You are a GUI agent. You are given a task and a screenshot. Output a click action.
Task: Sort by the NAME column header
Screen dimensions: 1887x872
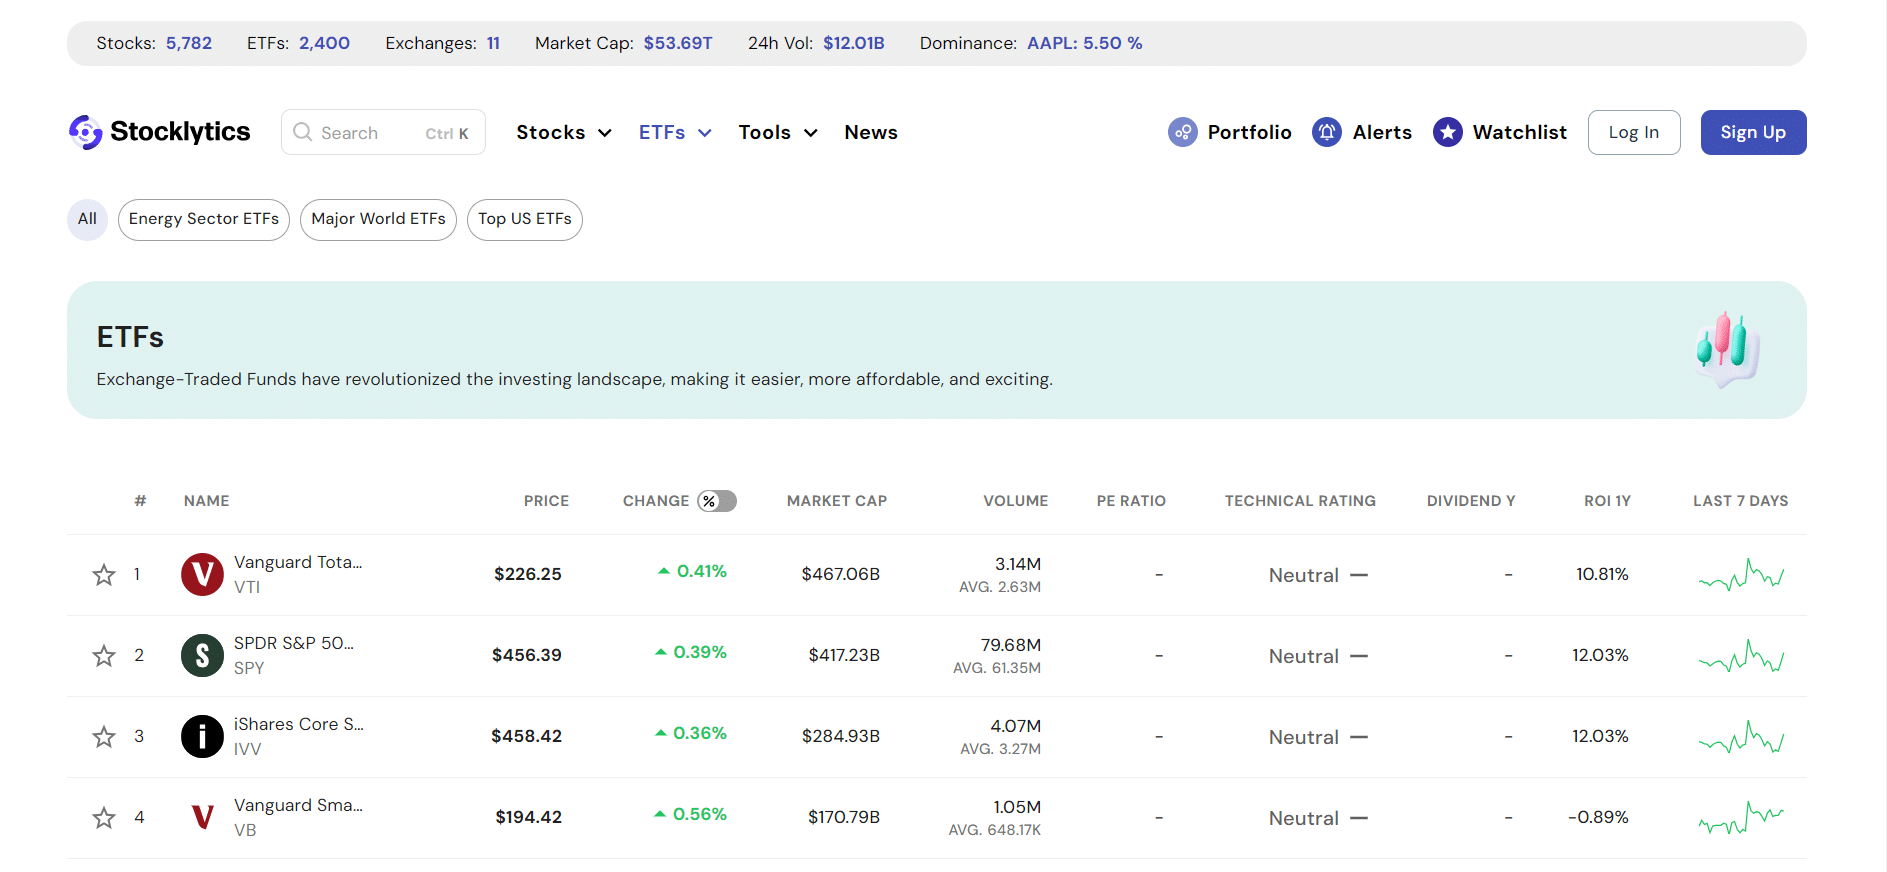point(207,501)
